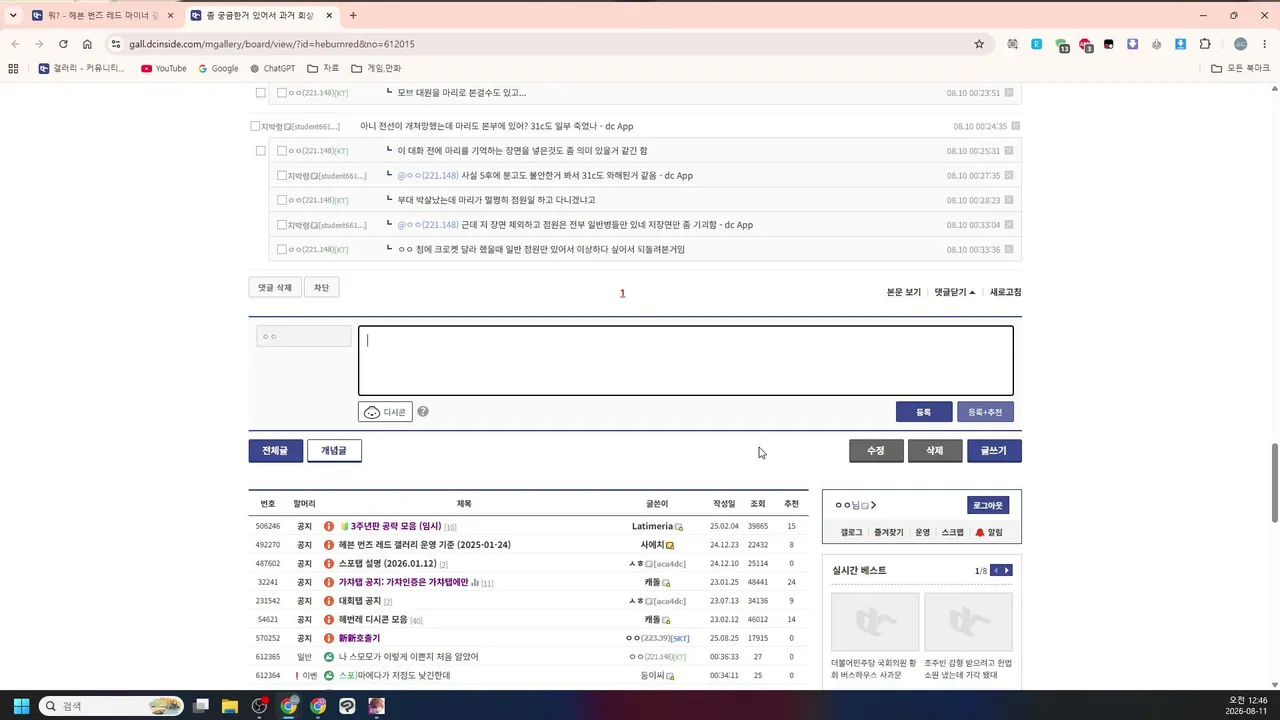The width and height of the screenshot is (1280, 720).
Task: Open the 자료 bookmark folder
Action: pos(323,68)
